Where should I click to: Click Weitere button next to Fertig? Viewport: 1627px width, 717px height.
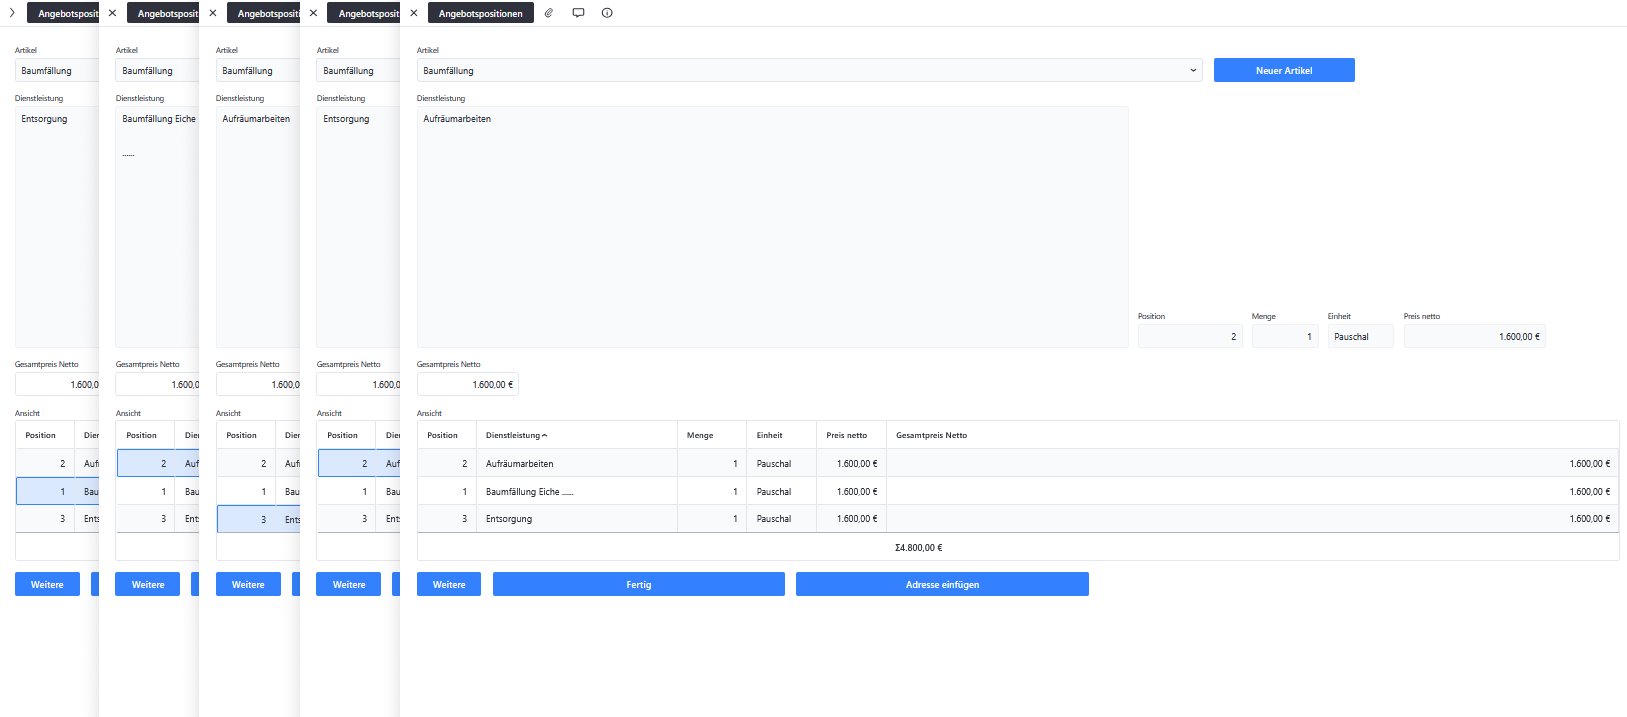[449, 584]
